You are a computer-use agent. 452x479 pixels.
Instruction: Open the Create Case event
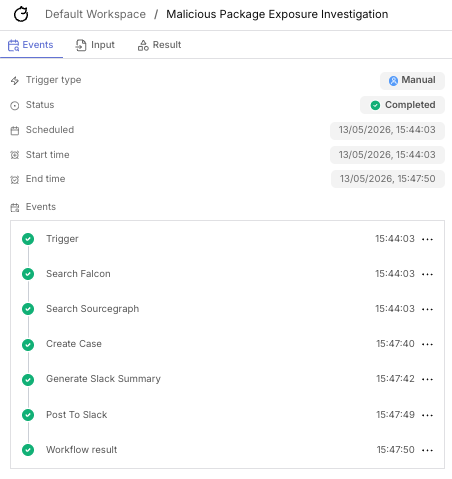tap(227, 344)
